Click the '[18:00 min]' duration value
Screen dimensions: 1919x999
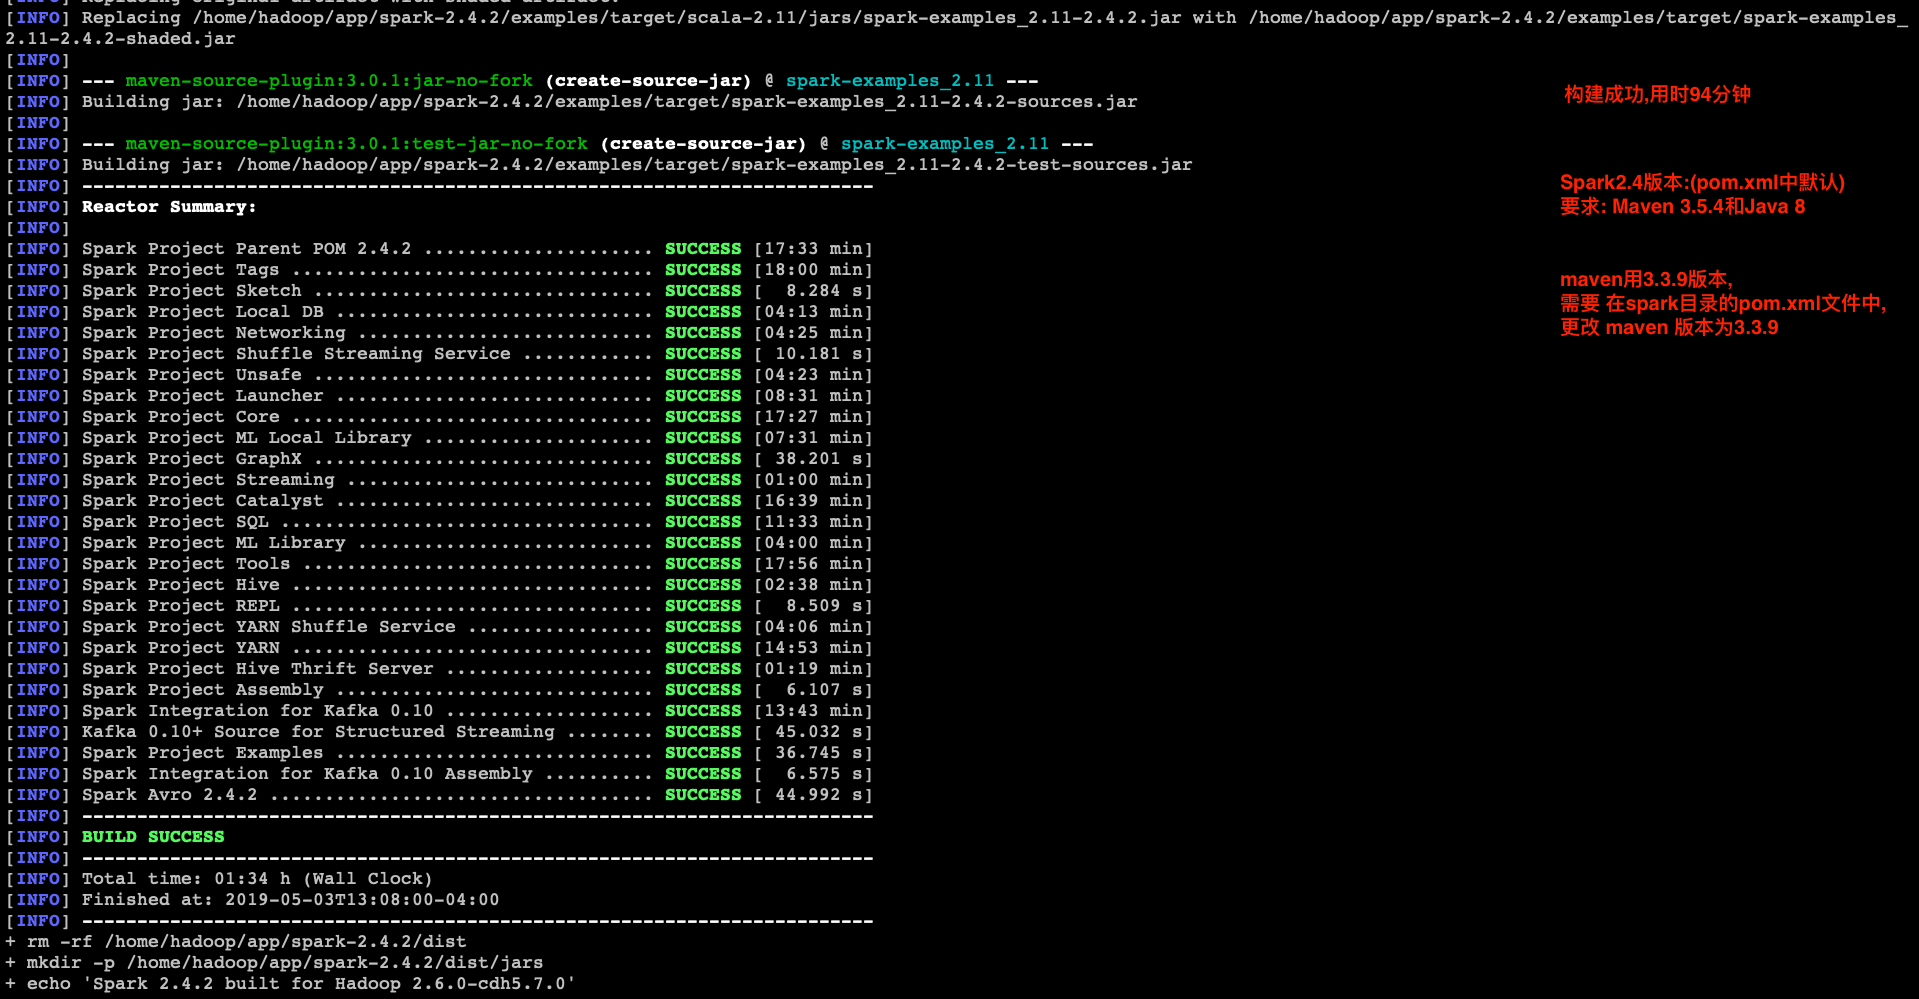(x=814, y=270)
